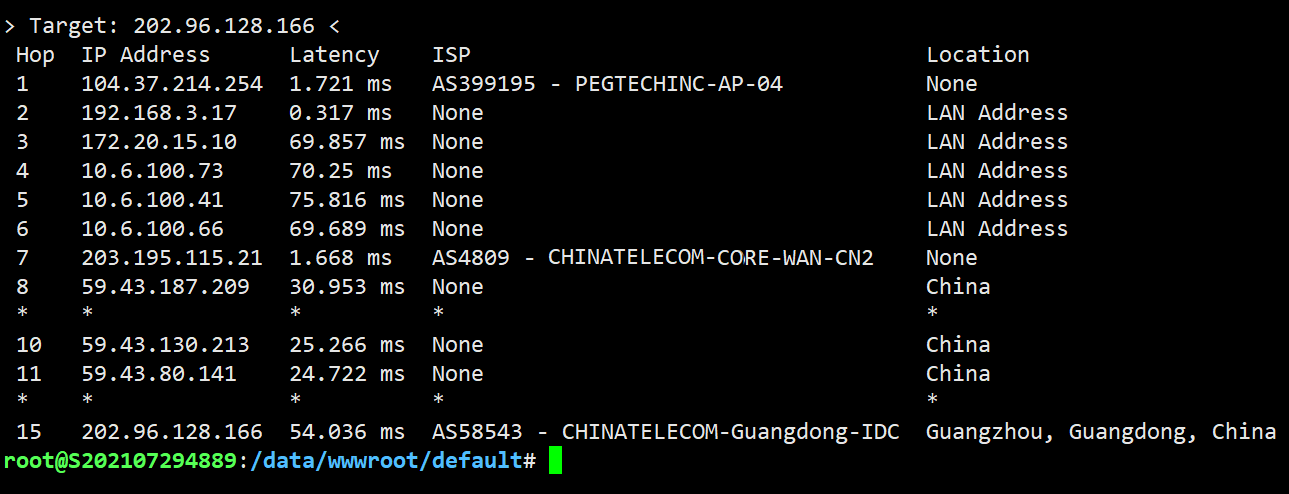Image resolution: width=1289 pixels, height=494 pixels.
Task: Click the IP Address column header
Action: 146,55
